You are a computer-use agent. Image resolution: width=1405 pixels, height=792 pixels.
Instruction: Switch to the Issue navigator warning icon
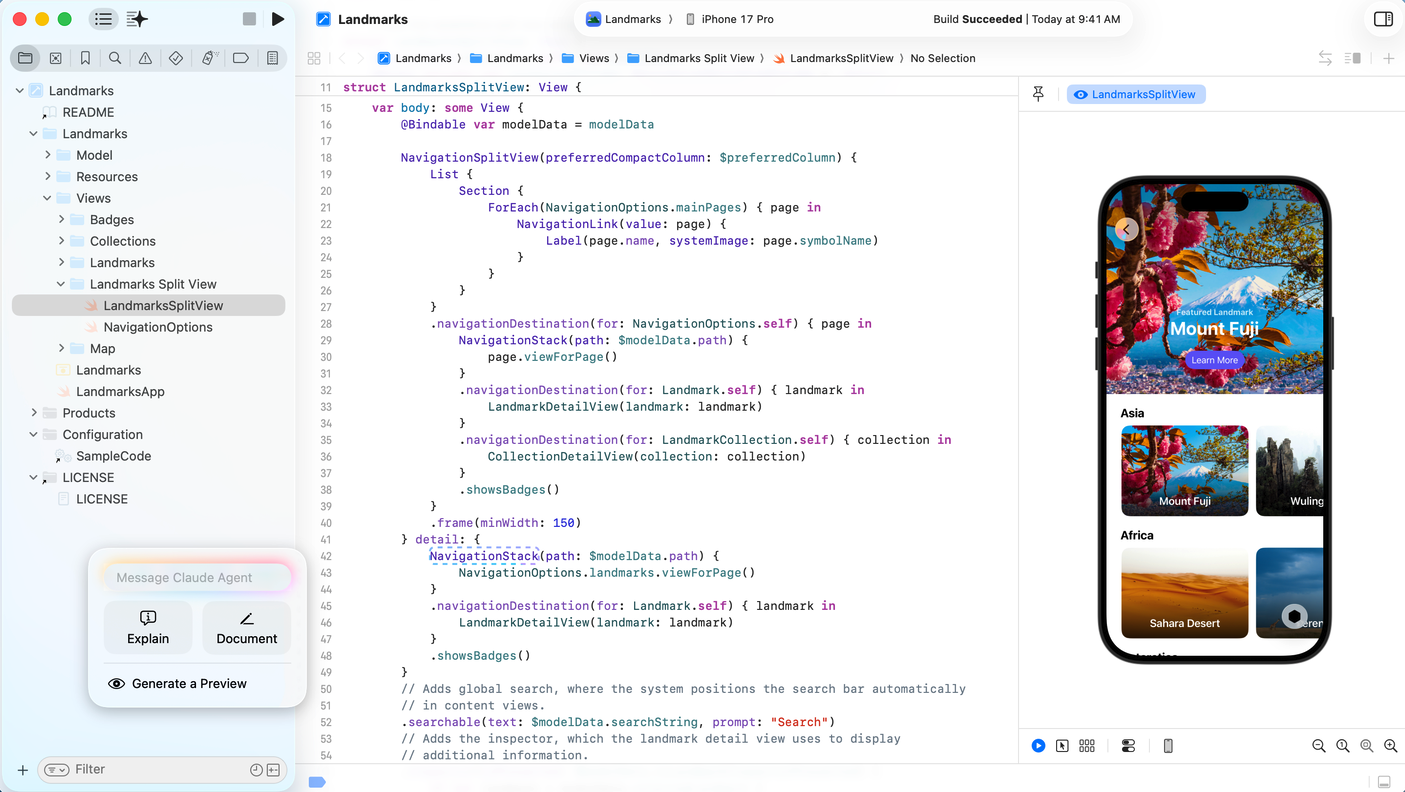pos(145,58)
